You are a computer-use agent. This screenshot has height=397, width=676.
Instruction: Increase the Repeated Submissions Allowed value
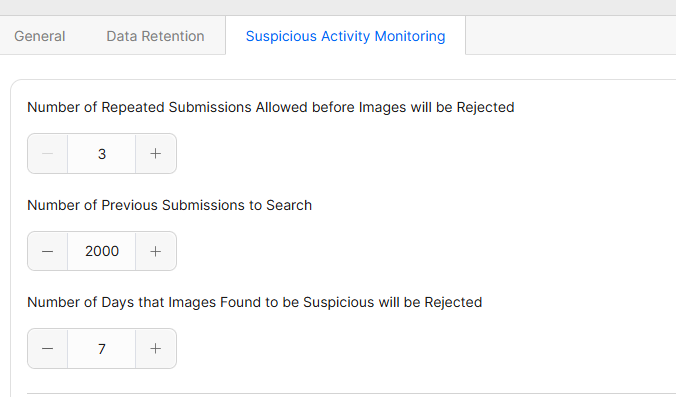tap(156, 153)
